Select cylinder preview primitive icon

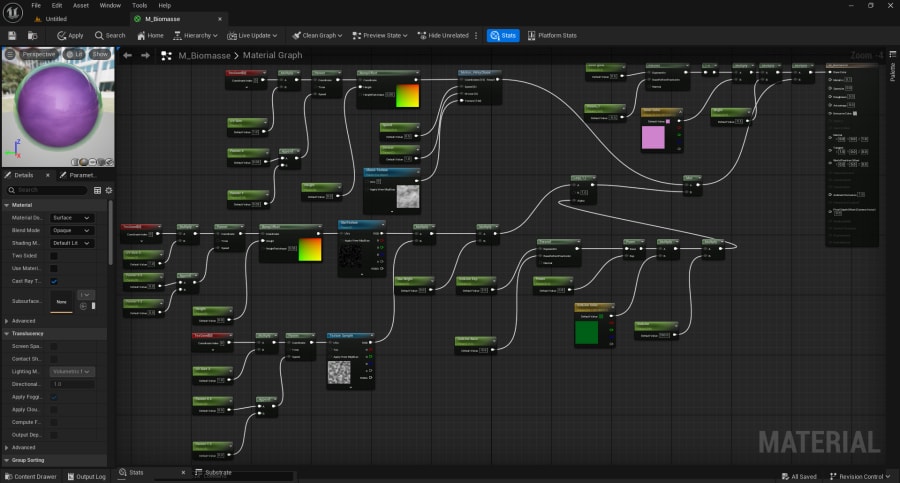coord(75,162)
